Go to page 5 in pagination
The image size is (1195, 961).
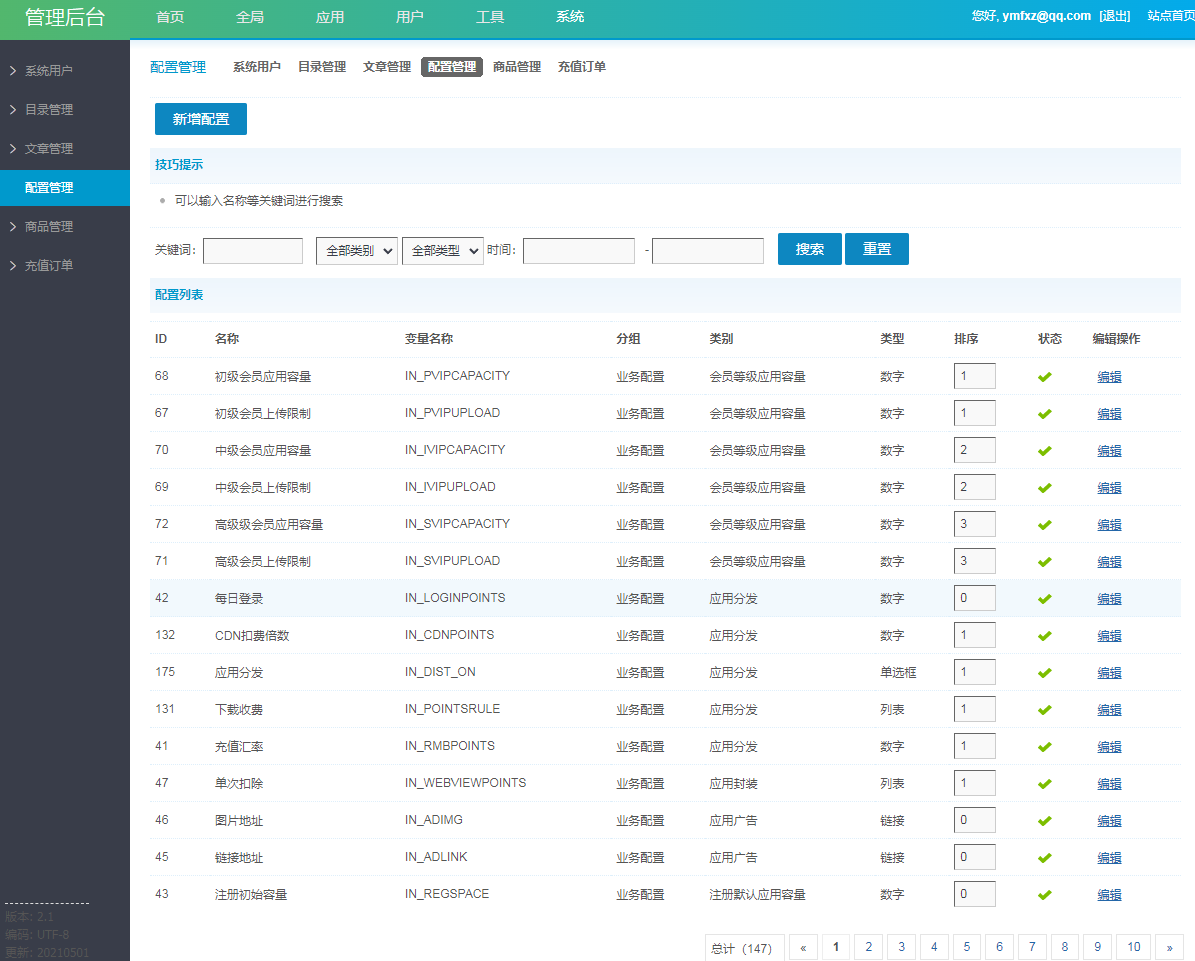pyautogui.click(x=966, y=947)
